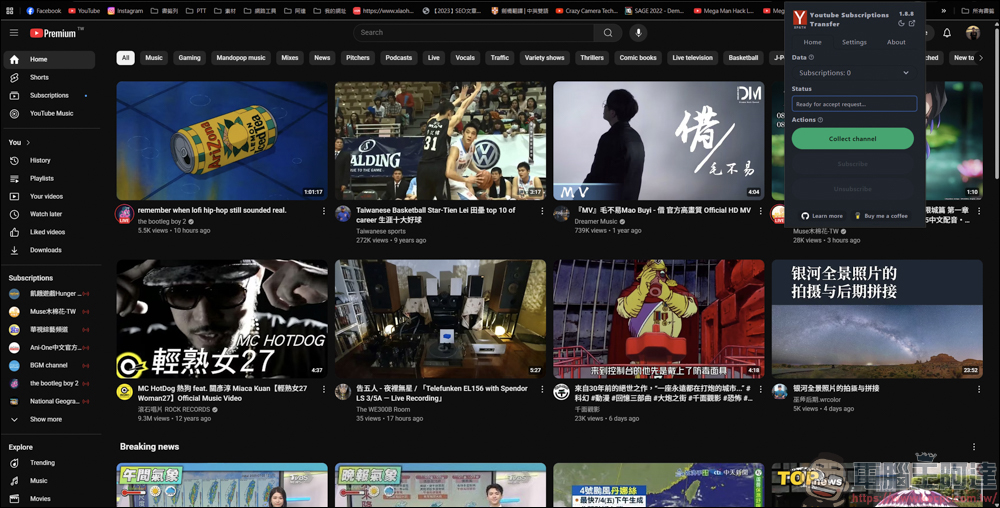
Task: Play the Milky Way panorama thumbnail
Action: pos(877,319)
